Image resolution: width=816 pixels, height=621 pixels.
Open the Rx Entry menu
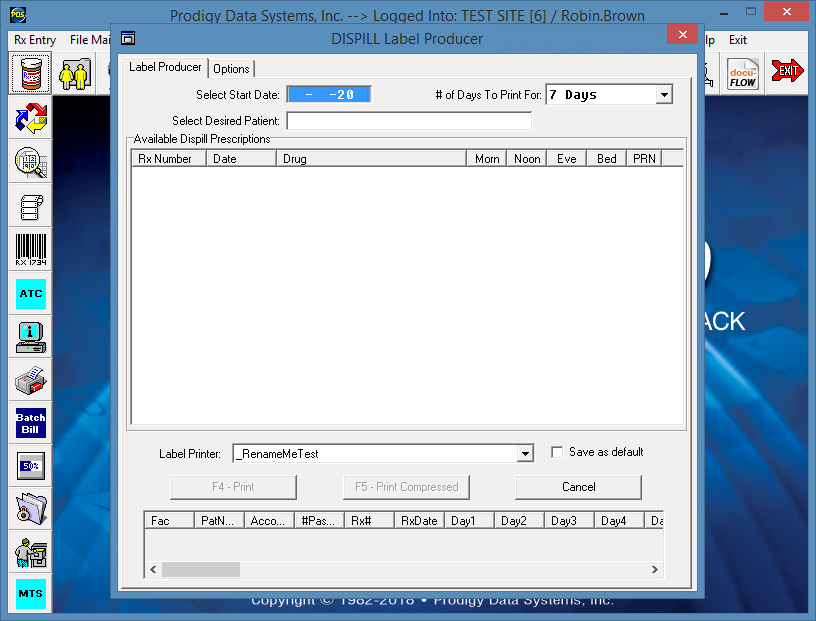[35, 40]
